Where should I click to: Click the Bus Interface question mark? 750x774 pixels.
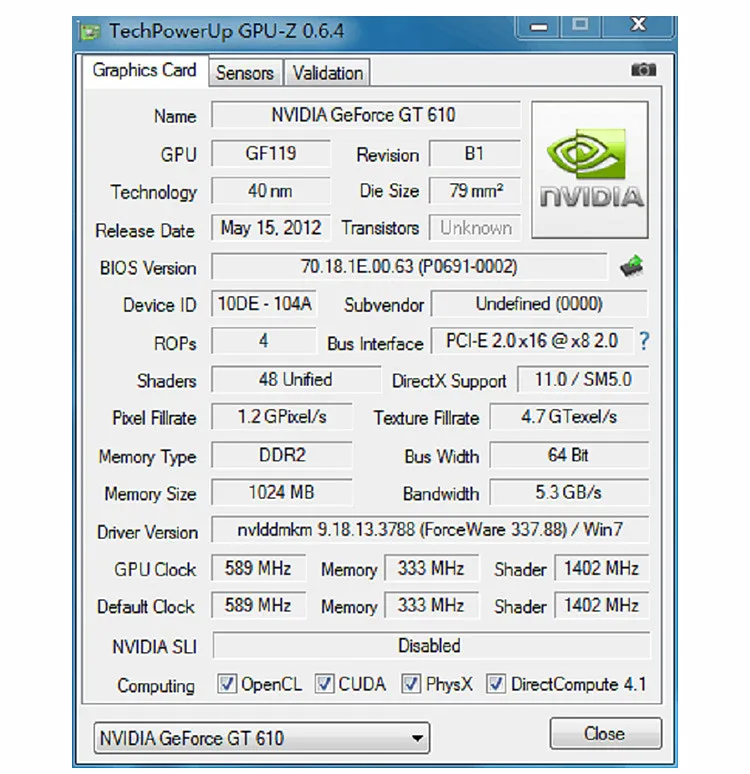tap(643, 341)
